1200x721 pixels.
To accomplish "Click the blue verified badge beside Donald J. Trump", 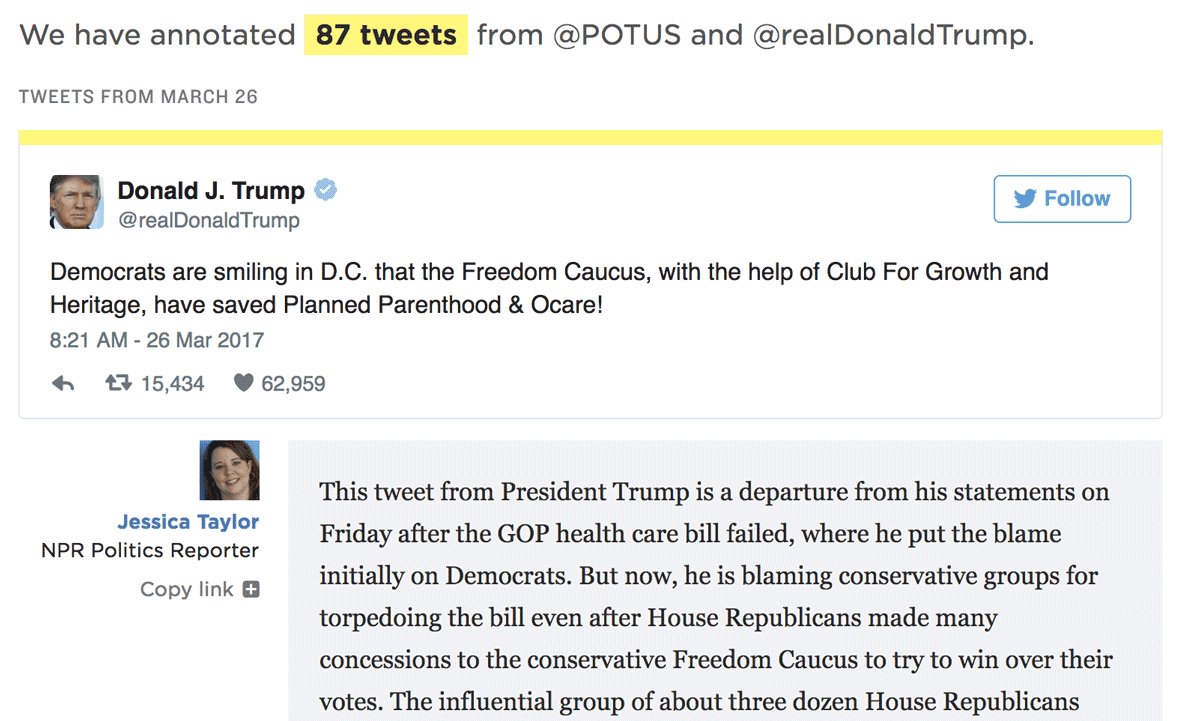I will click(x=326, y=189).
